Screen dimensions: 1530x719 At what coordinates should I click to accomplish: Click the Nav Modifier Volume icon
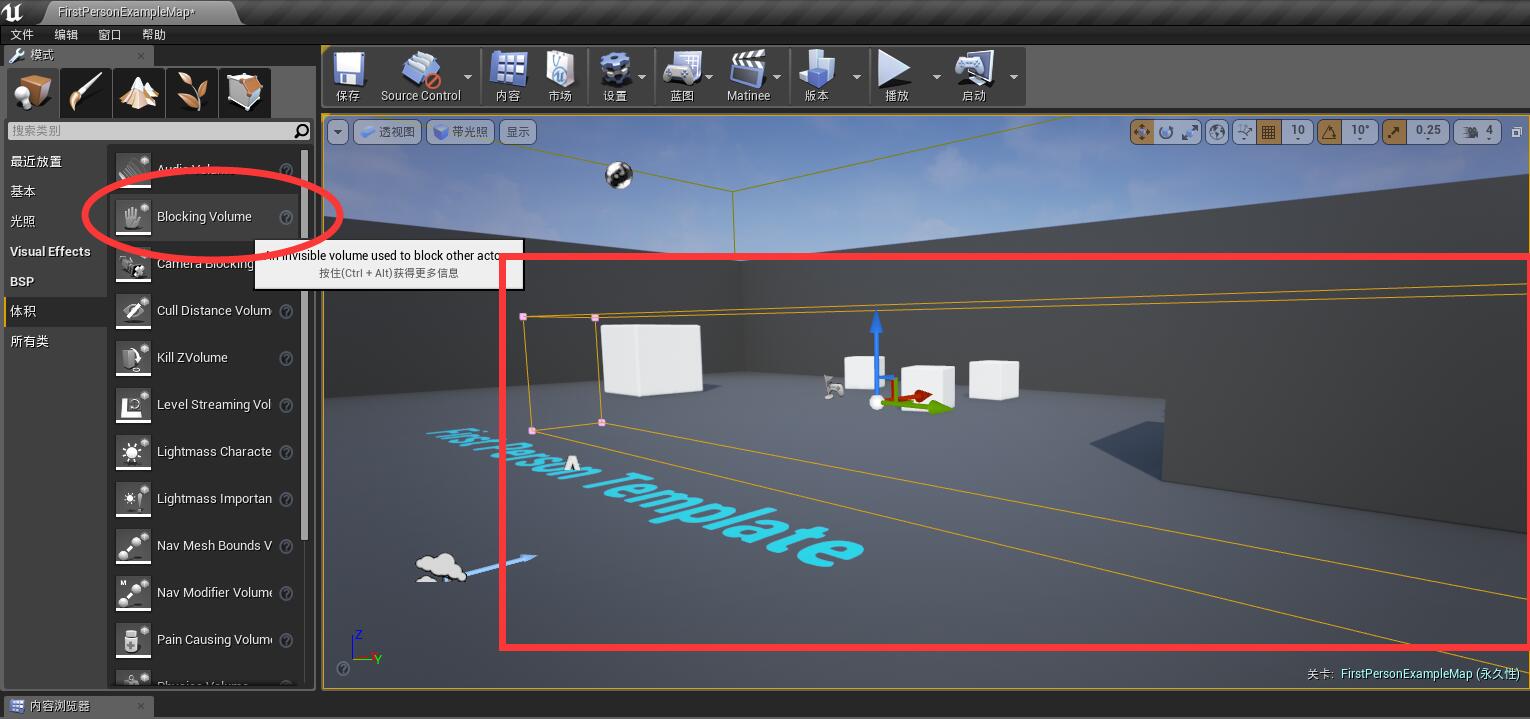pos(133,593)
